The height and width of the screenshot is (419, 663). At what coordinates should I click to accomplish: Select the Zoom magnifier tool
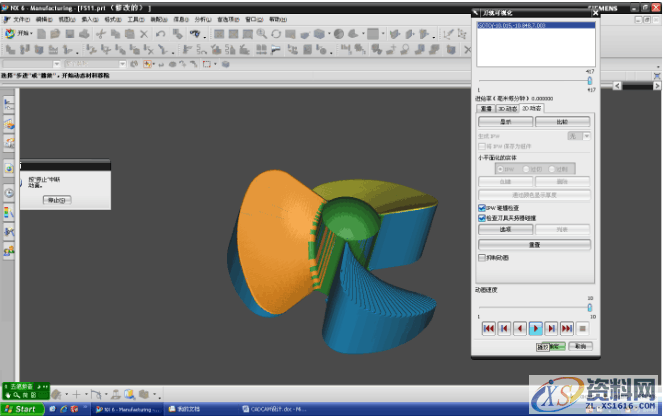click(x=261, y=34)
